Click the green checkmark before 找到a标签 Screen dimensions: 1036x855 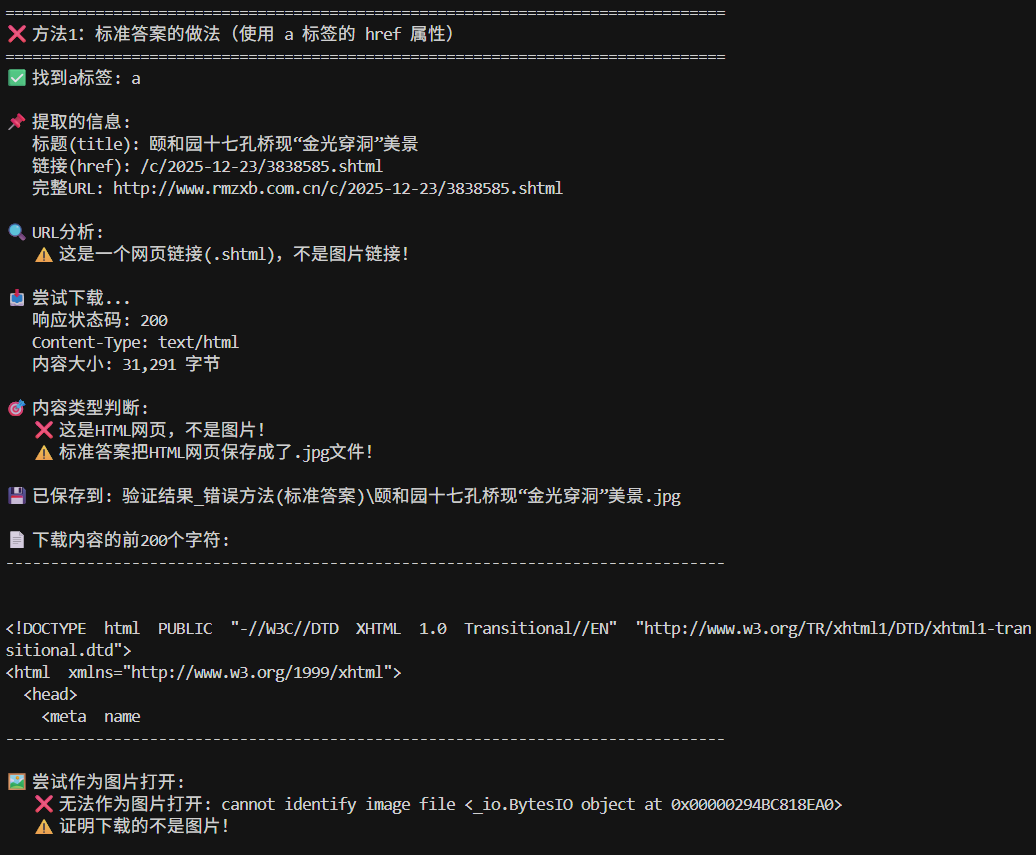point(17,78)
